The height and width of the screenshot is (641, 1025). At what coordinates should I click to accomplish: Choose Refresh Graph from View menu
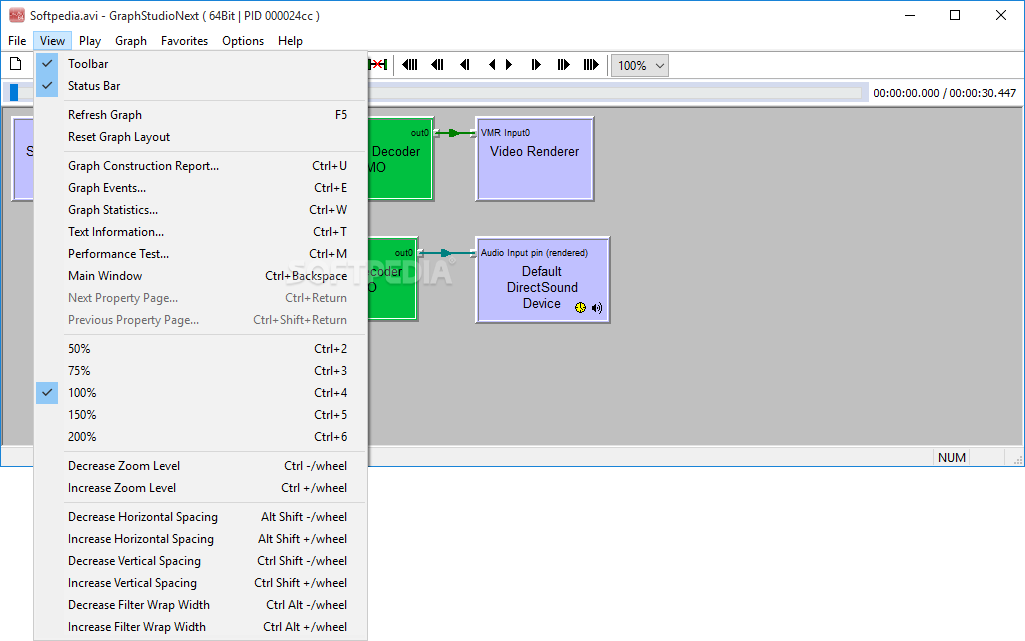(201, 114)
